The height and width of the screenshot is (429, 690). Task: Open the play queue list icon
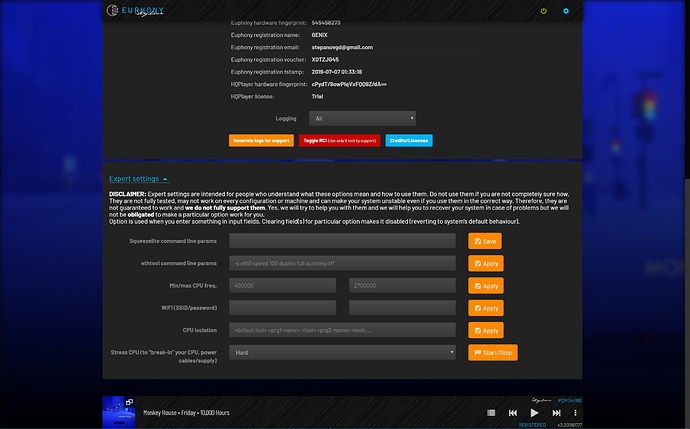[491, 413]
